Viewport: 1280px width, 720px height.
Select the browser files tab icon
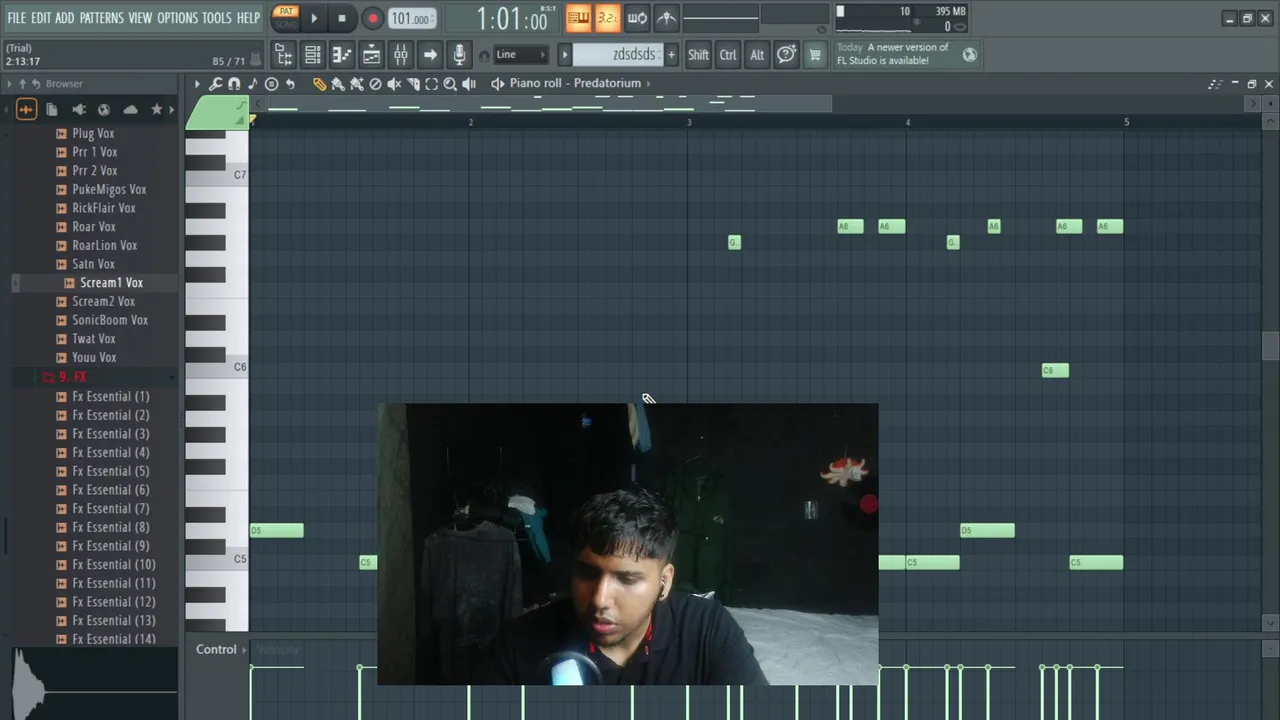(52, 109)
